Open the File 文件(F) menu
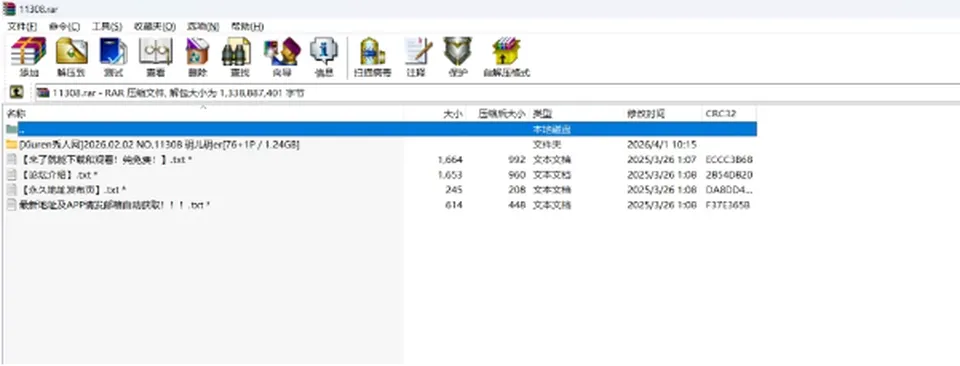The width and height of the screenshot is (960, 366). (x=22, y=26)
